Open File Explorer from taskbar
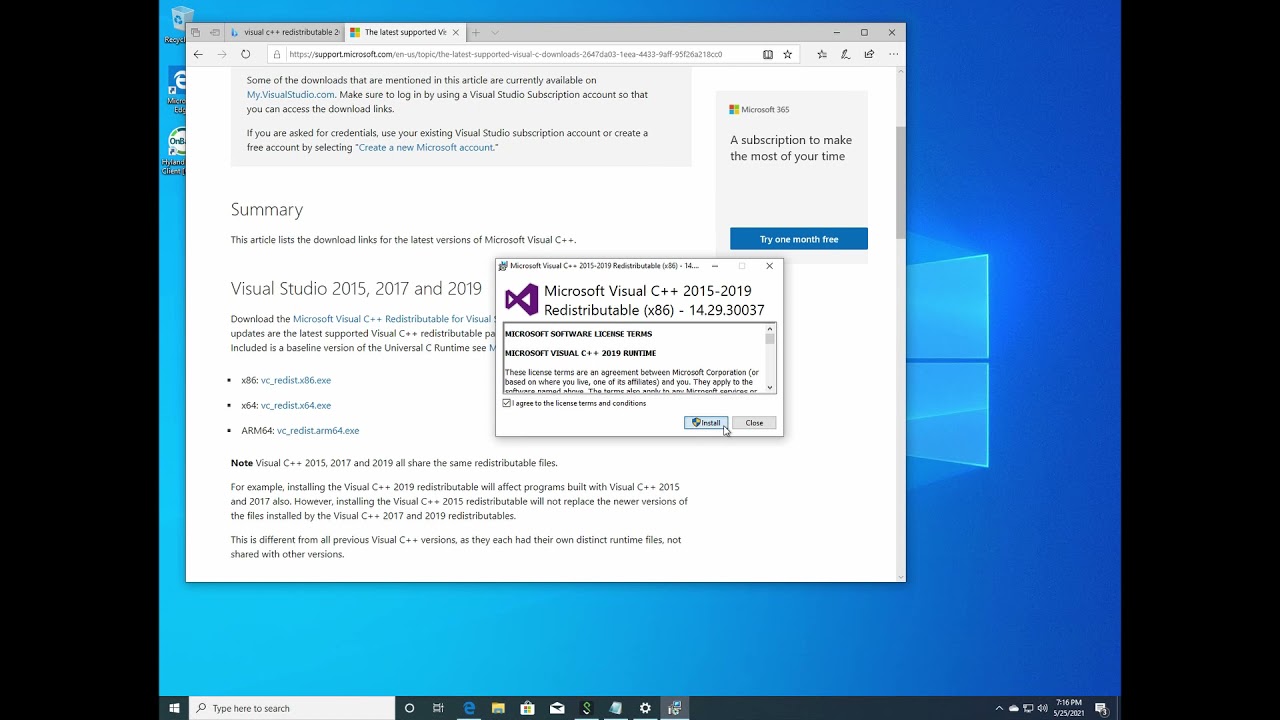This screenshot has height=720, width=1280. click(498, 708)
